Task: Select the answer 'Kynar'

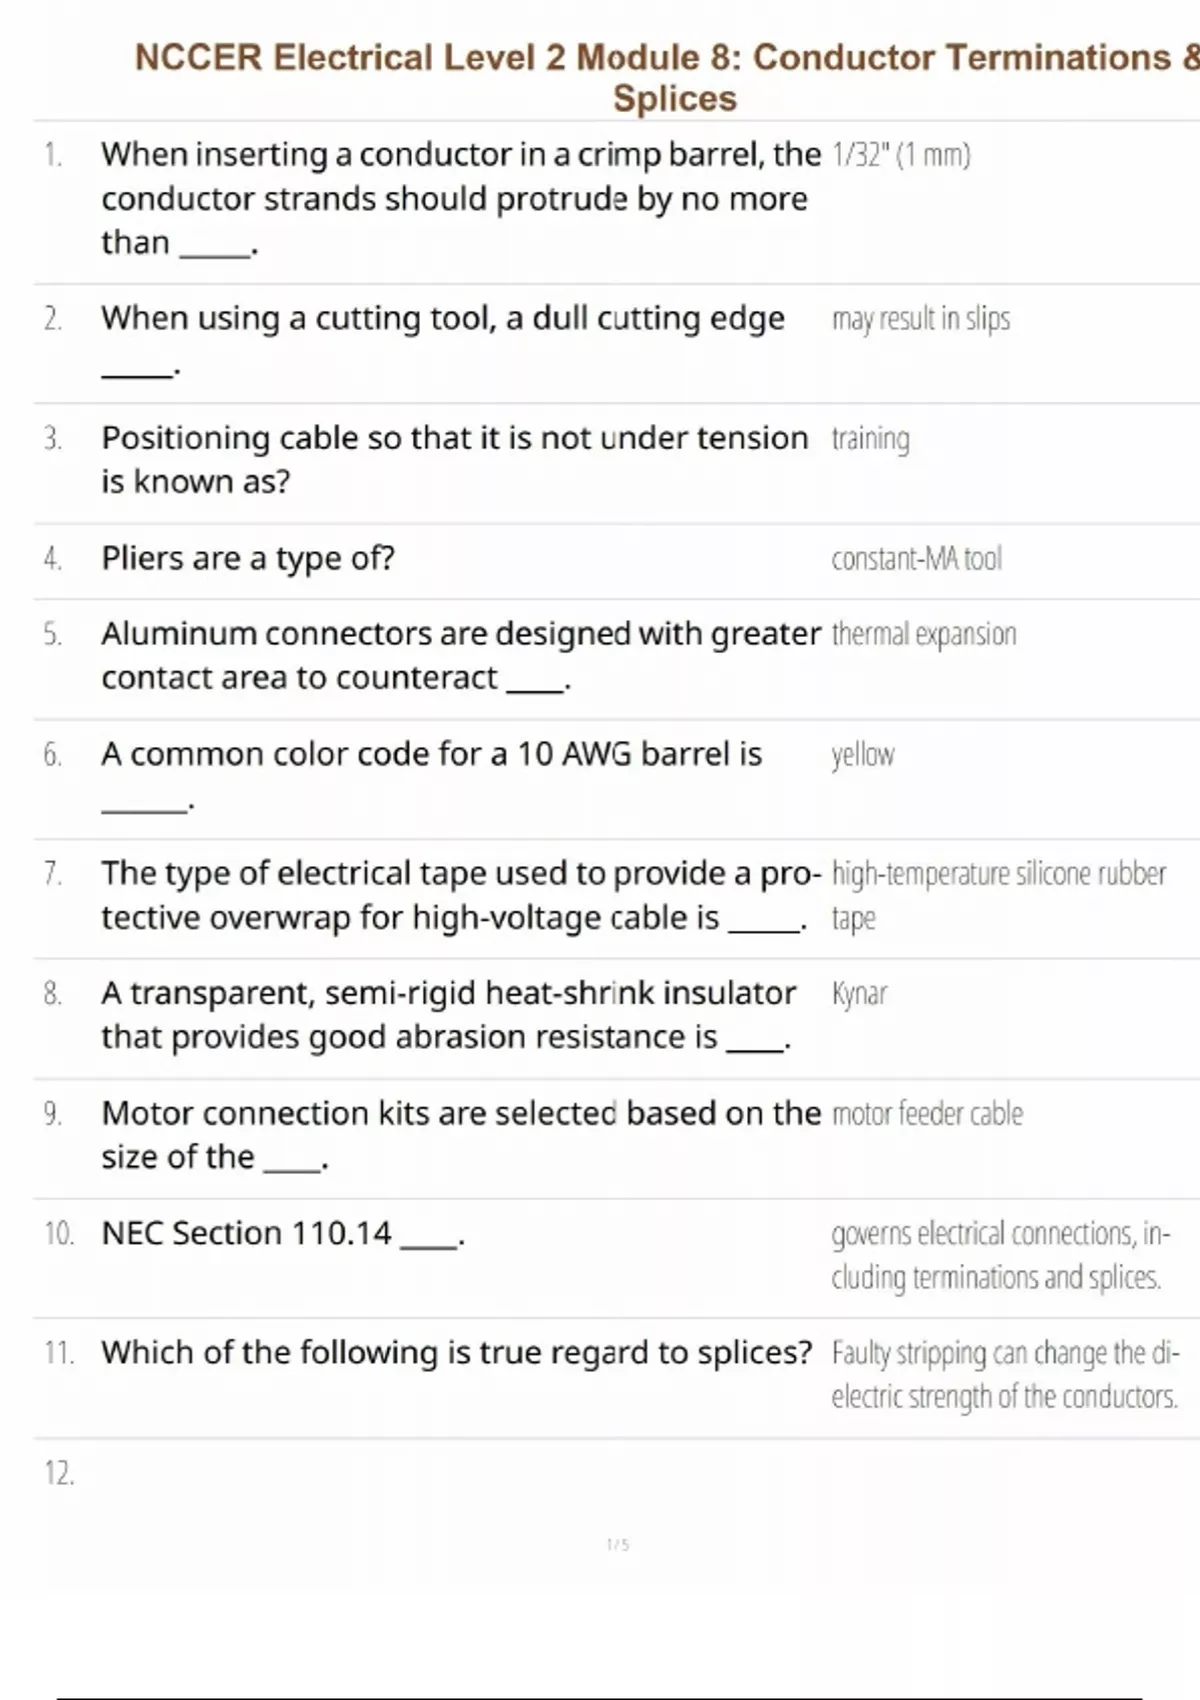Action: point(859,994)
